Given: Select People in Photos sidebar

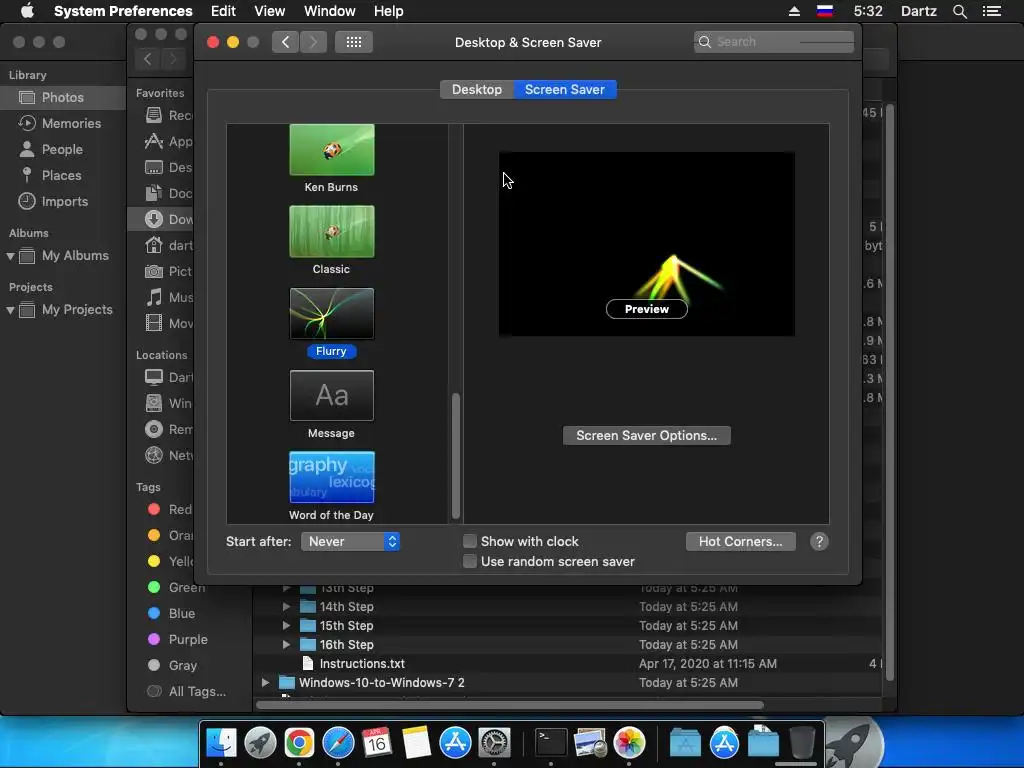Looking at the screenshot, I should (x=62, y=150).
